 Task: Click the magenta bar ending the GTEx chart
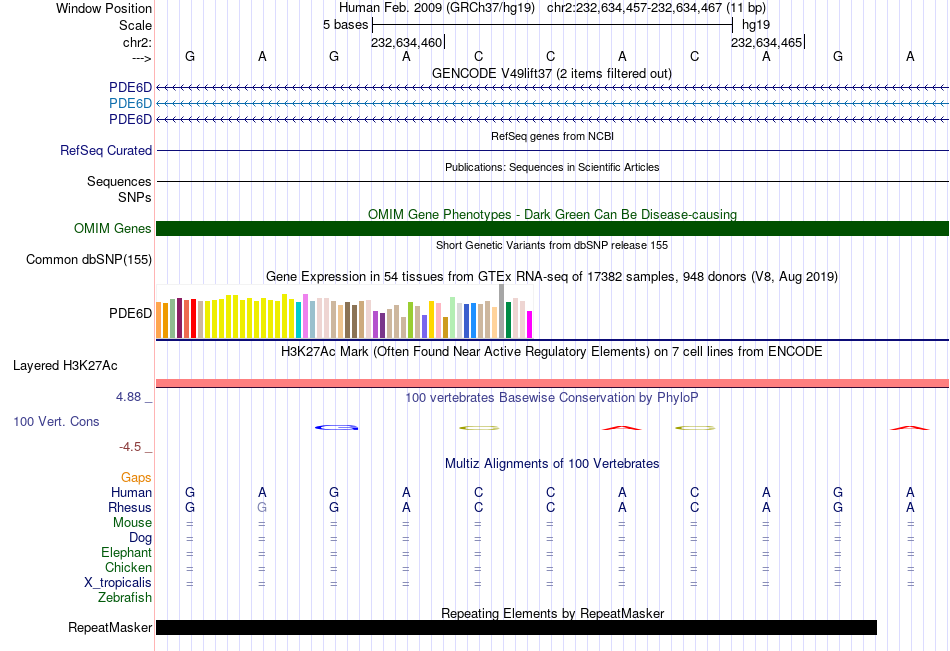pos(530,324)
